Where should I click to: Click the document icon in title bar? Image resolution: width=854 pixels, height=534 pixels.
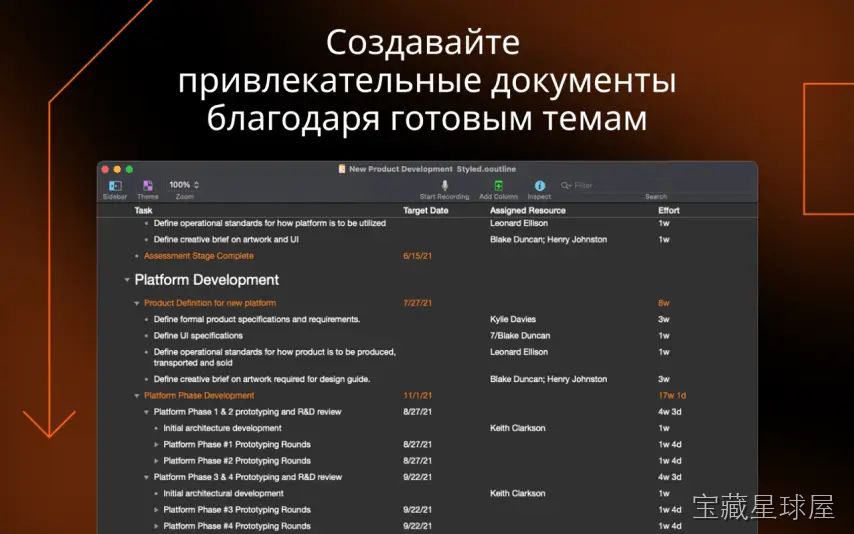pos(341,169)
